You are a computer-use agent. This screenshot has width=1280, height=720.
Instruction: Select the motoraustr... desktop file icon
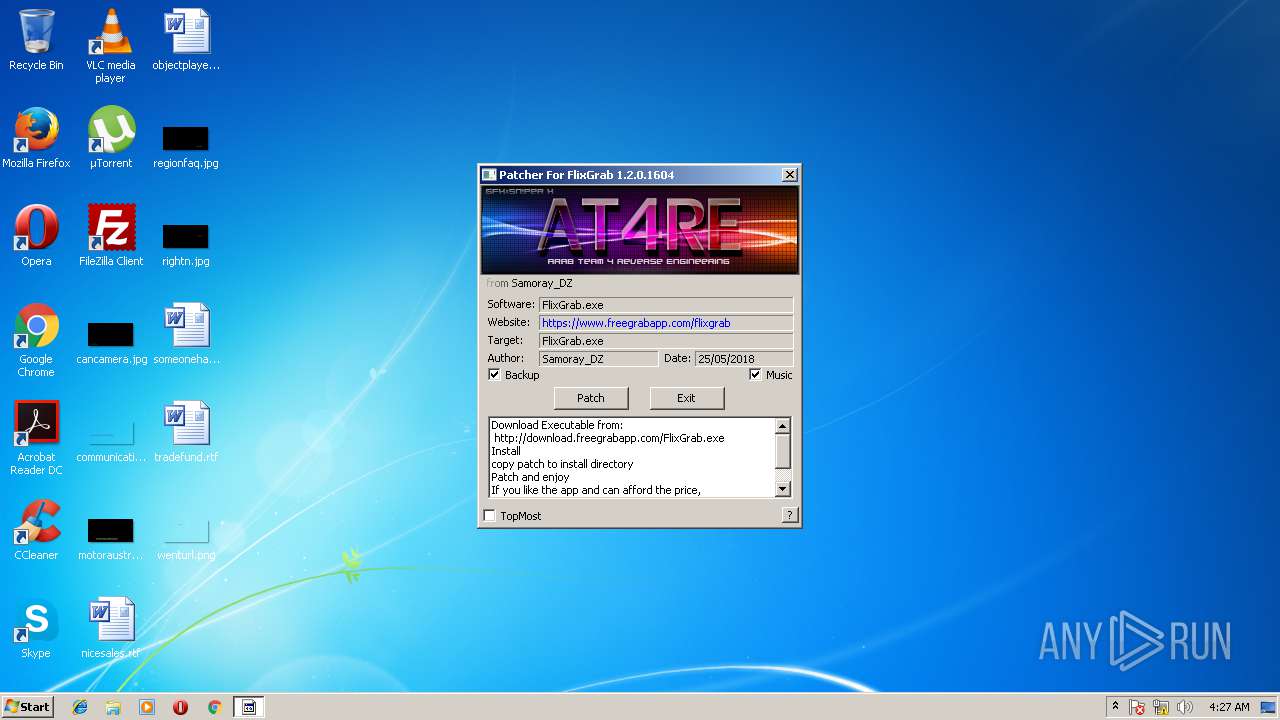111,538
